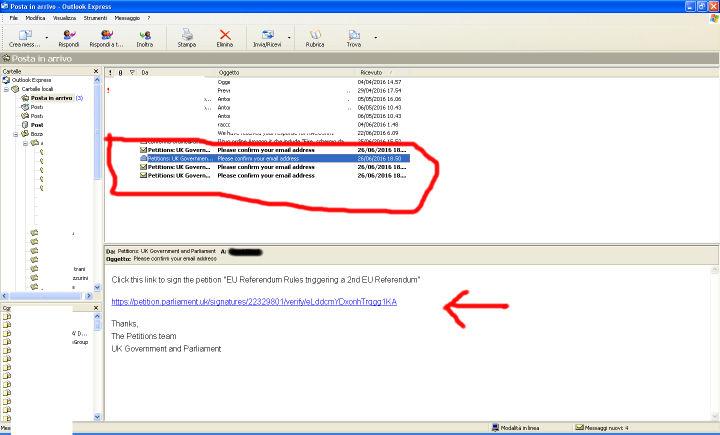Open the petition.parliament.uk verify link
This screenshot has height=435, width=720.
click(x=254, y=302)
